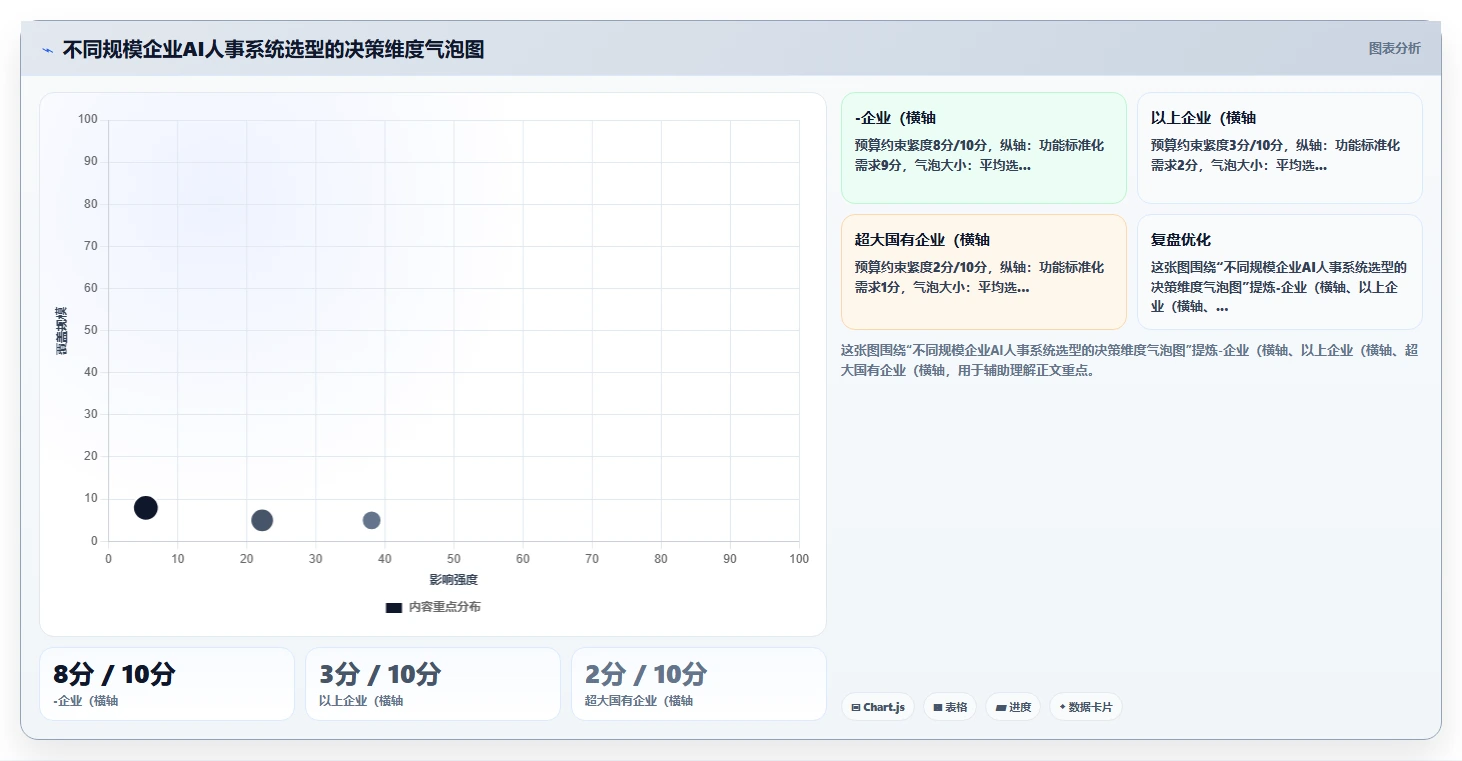The width and height of the screenshot is (1462, 761).
Task: Click the 数据卡片 chip icon
Action: (x=1063, y=707)
